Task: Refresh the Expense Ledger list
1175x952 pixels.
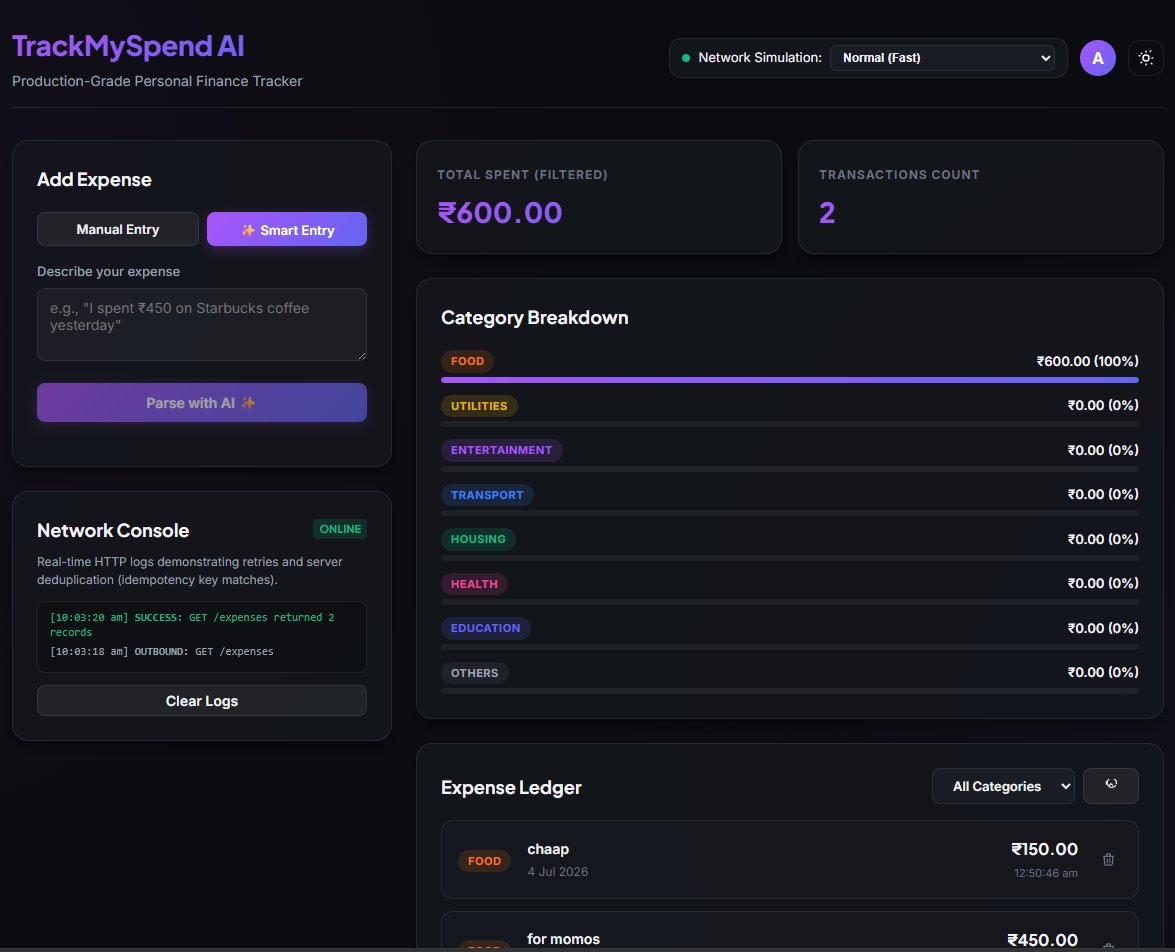Action: pos(1111,786)
